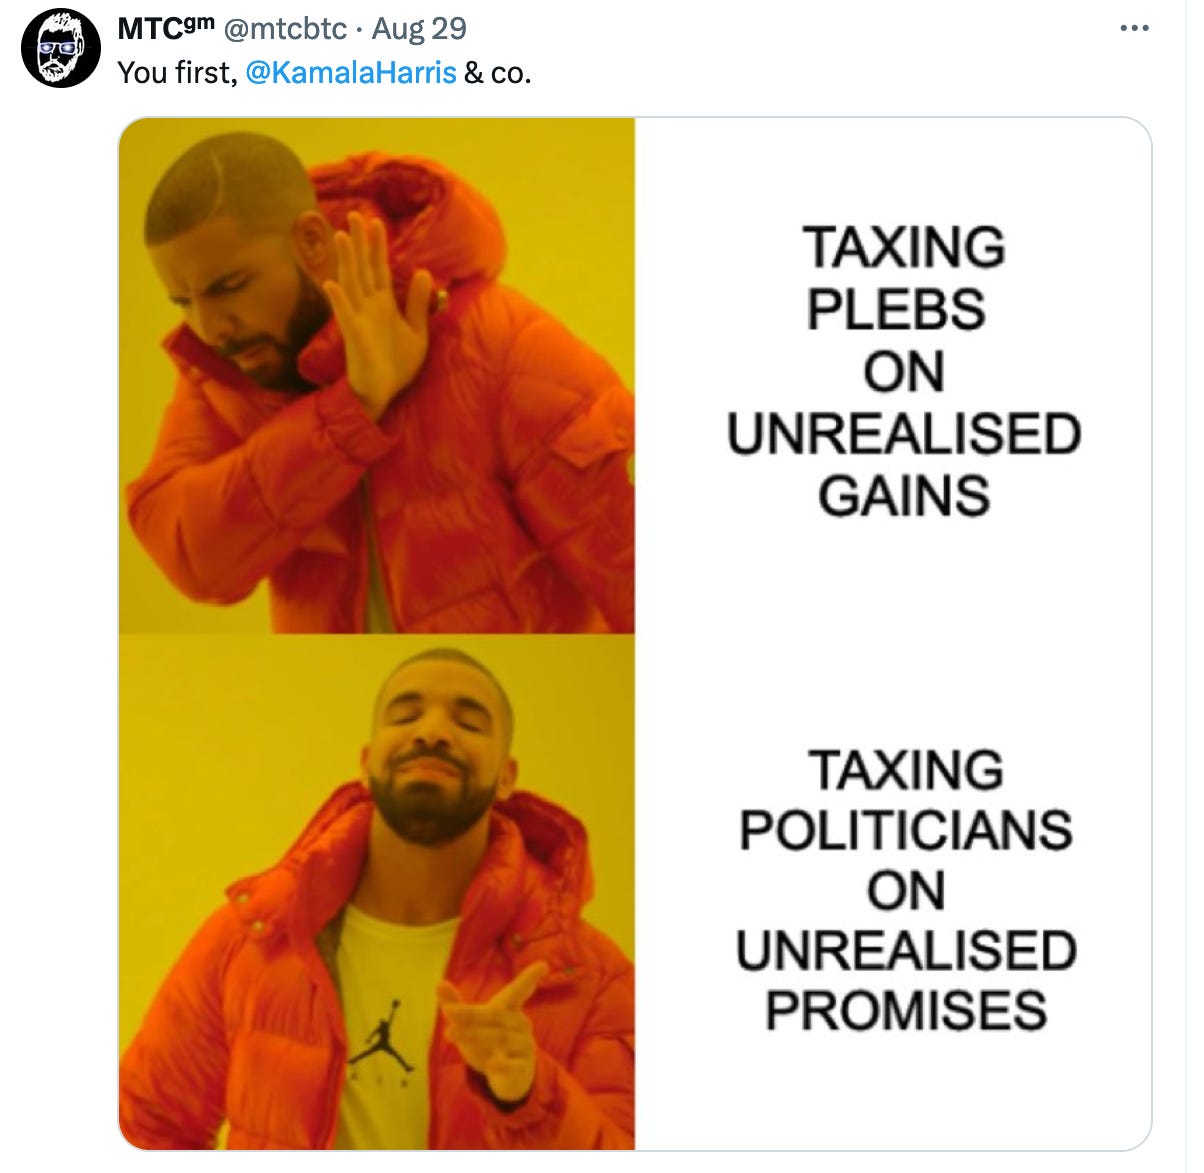Click the bottom Drake approving panel
Screen dimensions: 1204x1173
[x=377, y=892]
